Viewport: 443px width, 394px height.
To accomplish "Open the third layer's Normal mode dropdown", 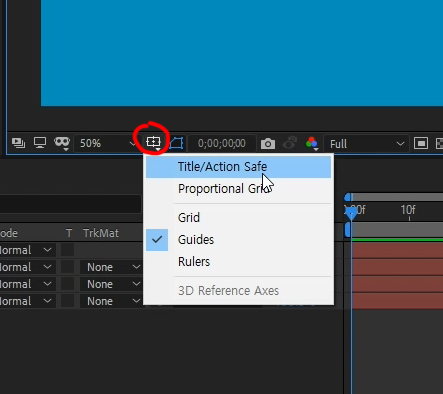I will coord(27,284).
